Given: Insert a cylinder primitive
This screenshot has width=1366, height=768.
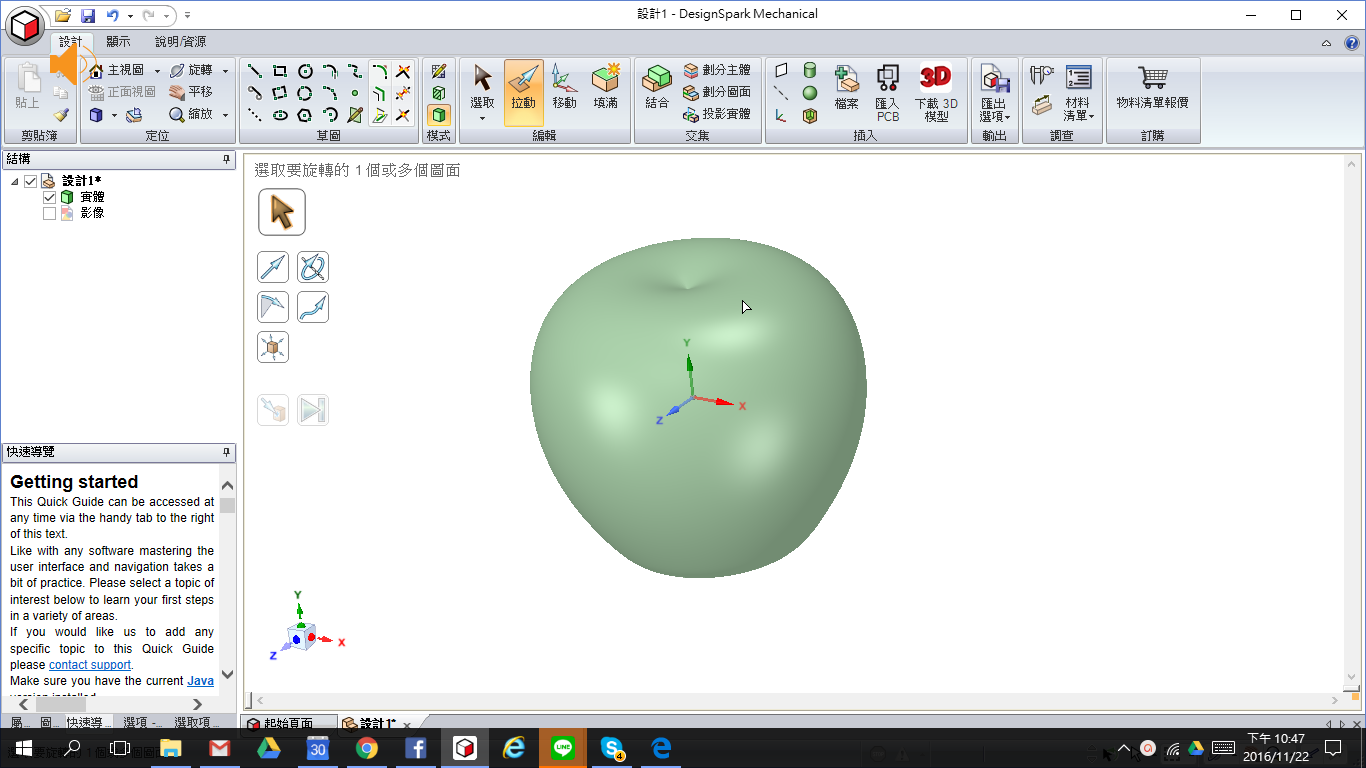Looking at the screenshot, I should tap(810, 70).
